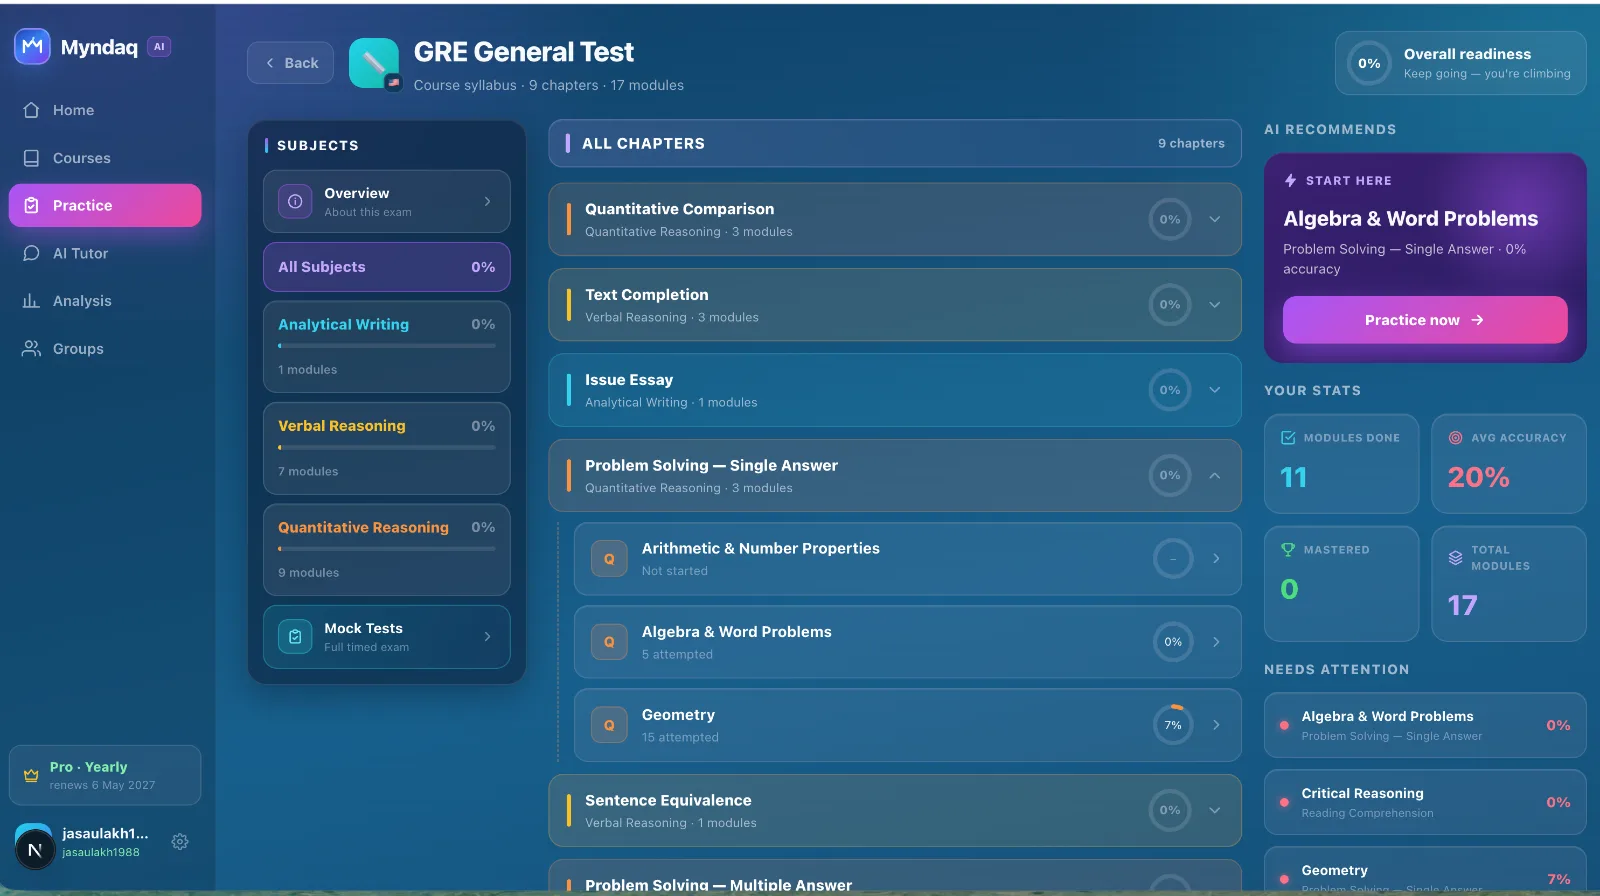Image resolution: width=1600 pixels, height=896 pixels.
Task: Collapse Problem Solving — Single Answer chevron
Action: pos(1215,476)
